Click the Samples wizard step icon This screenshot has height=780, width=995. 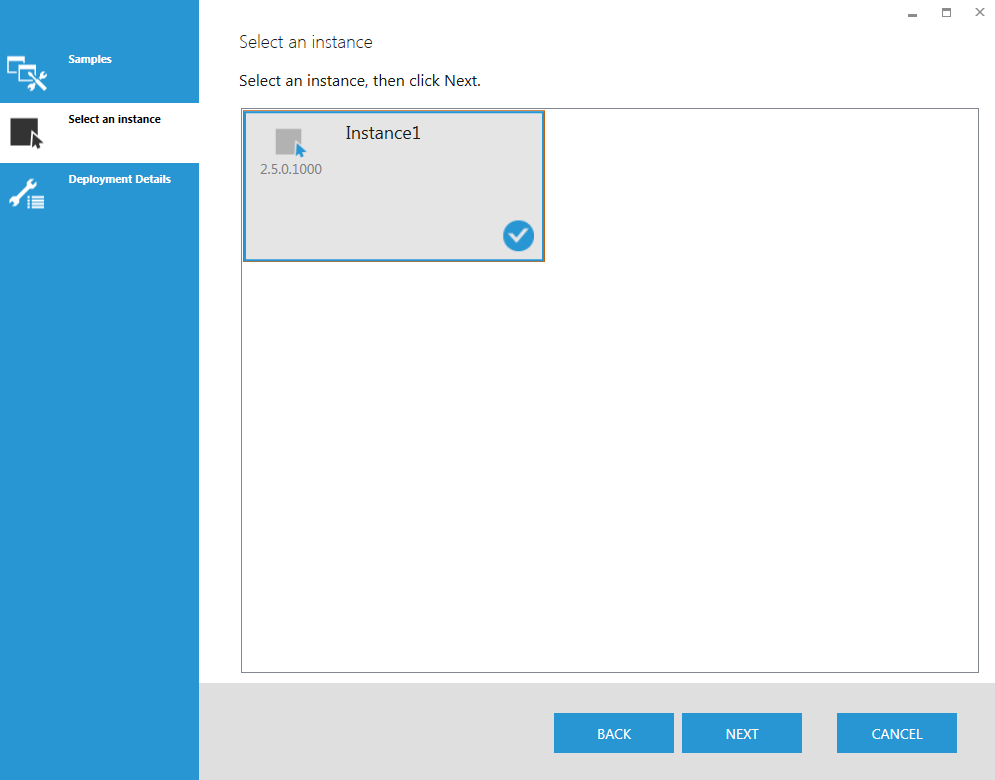27,73
